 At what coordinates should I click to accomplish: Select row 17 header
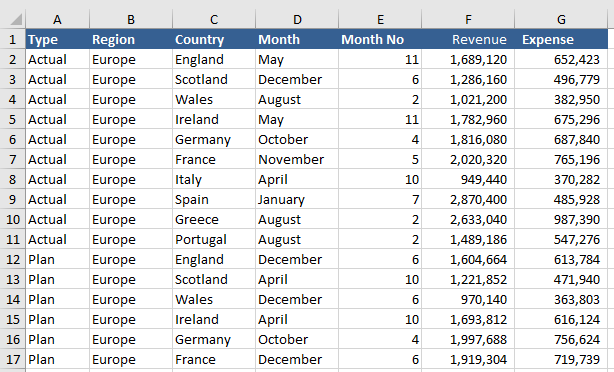pos(13,359)
